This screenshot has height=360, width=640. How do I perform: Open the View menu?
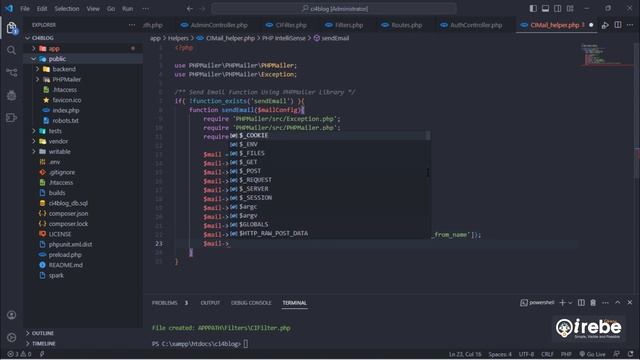pos(93,9)
